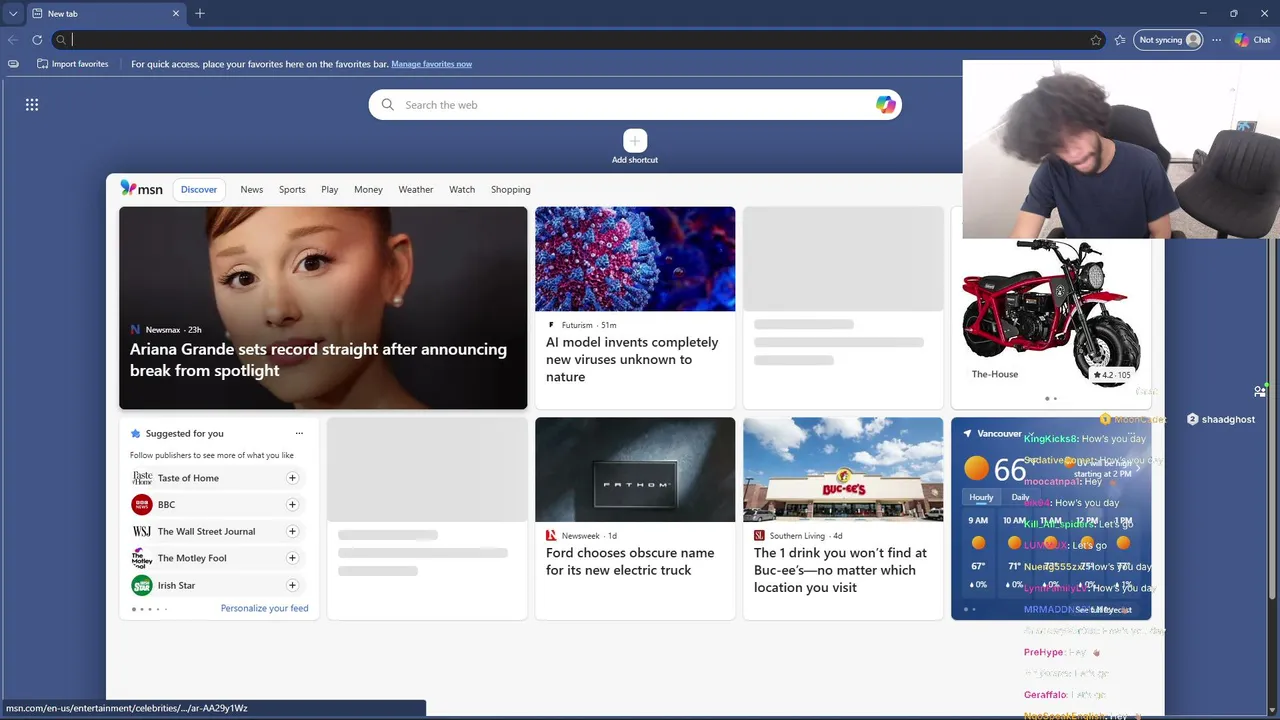Read Ford electric truck article
Viewport: 1280px width, 720px height.
(x=630, y=562)
